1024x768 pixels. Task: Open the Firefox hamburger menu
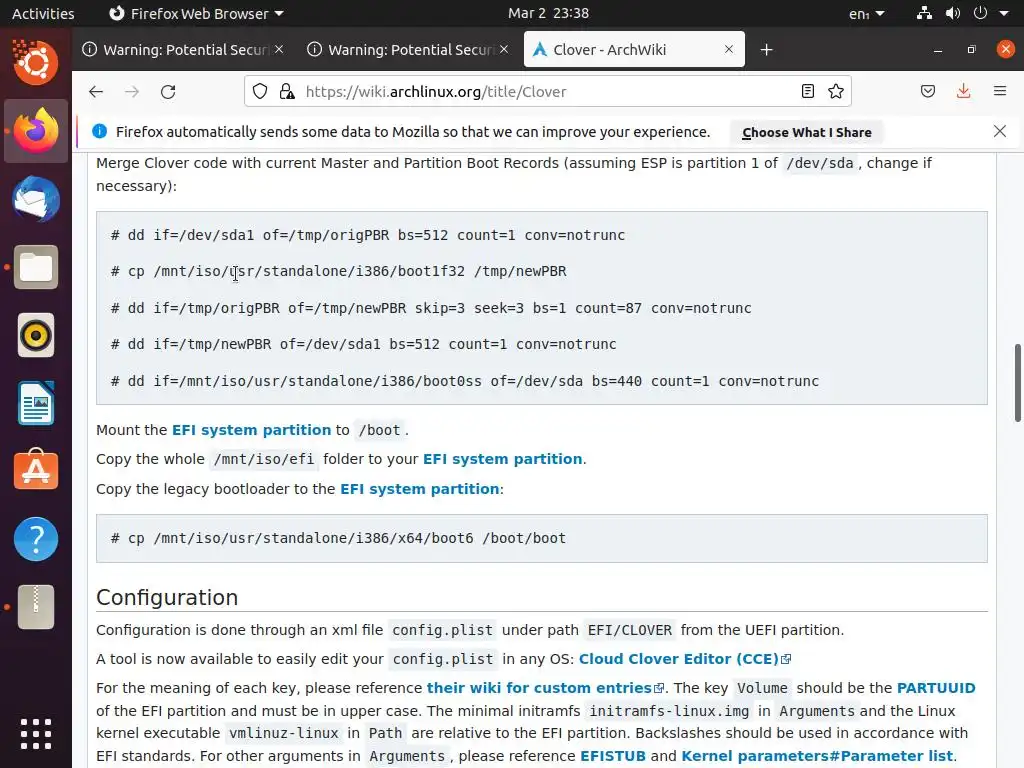[1000, 91]
